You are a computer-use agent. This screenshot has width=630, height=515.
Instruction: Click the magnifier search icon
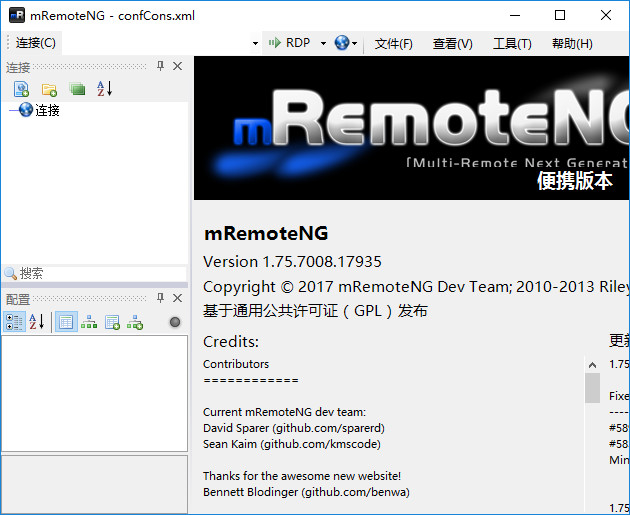click(10, 274)
